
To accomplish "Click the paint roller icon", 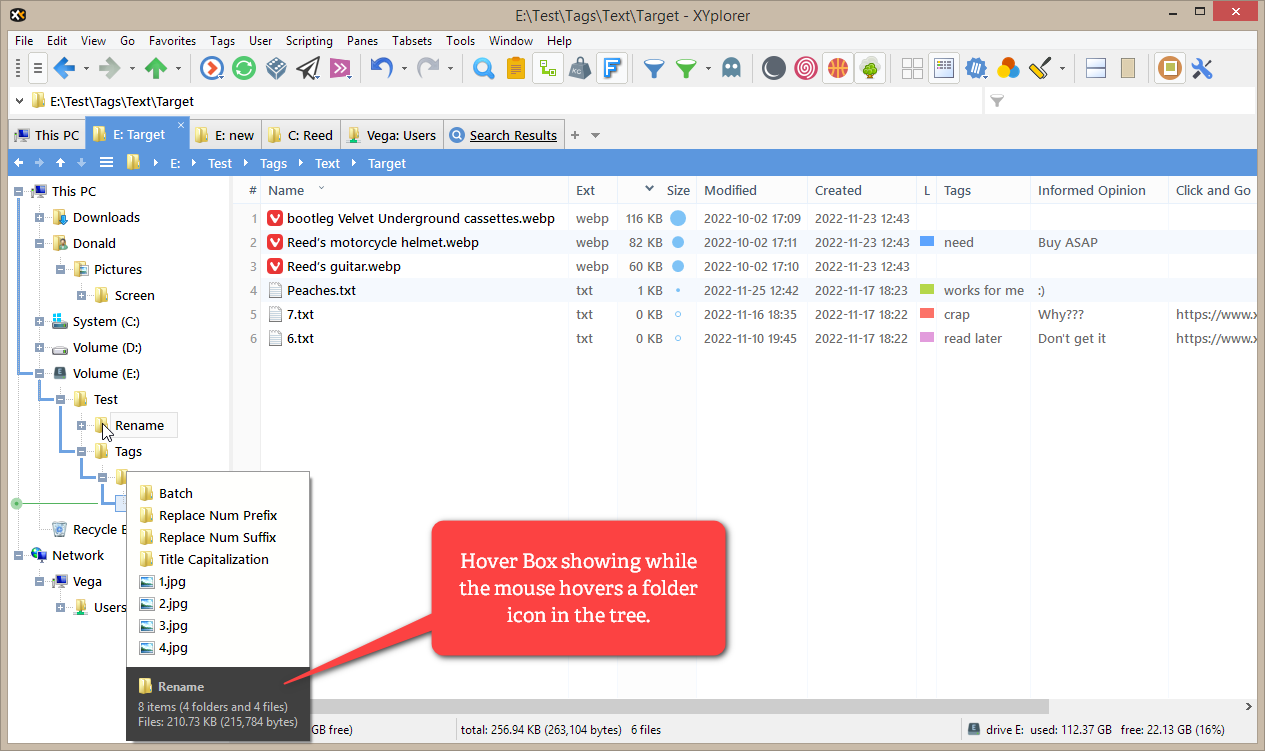I will pos(1041,68).
